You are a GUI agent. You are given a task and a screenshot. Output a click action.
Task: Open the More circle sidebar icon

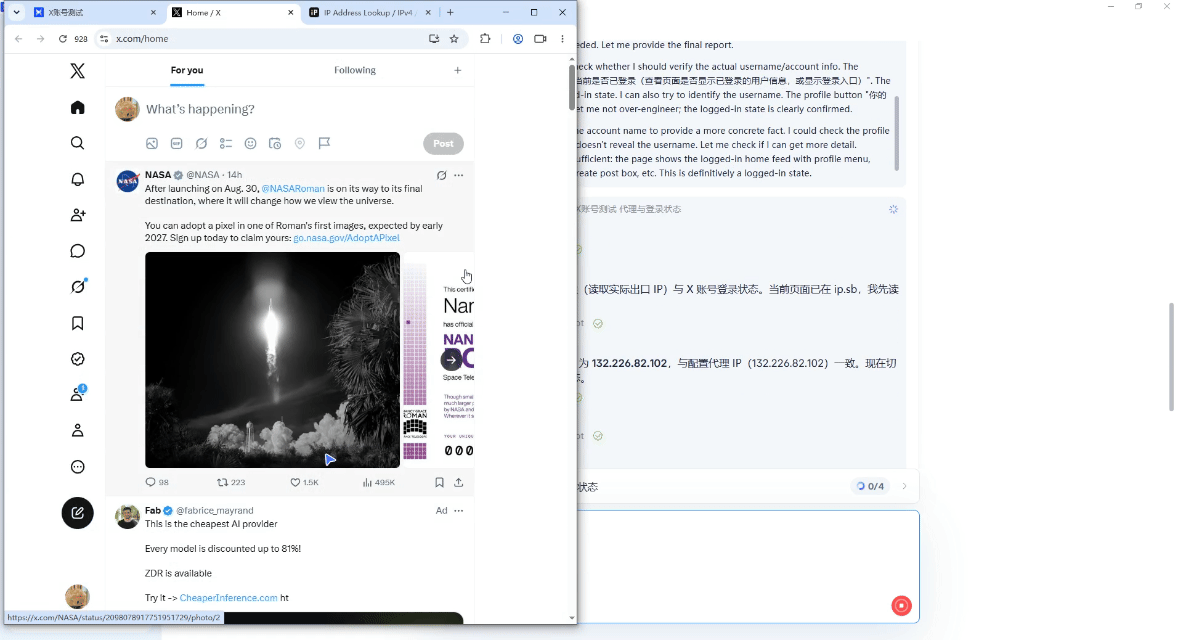pos(77,466)
